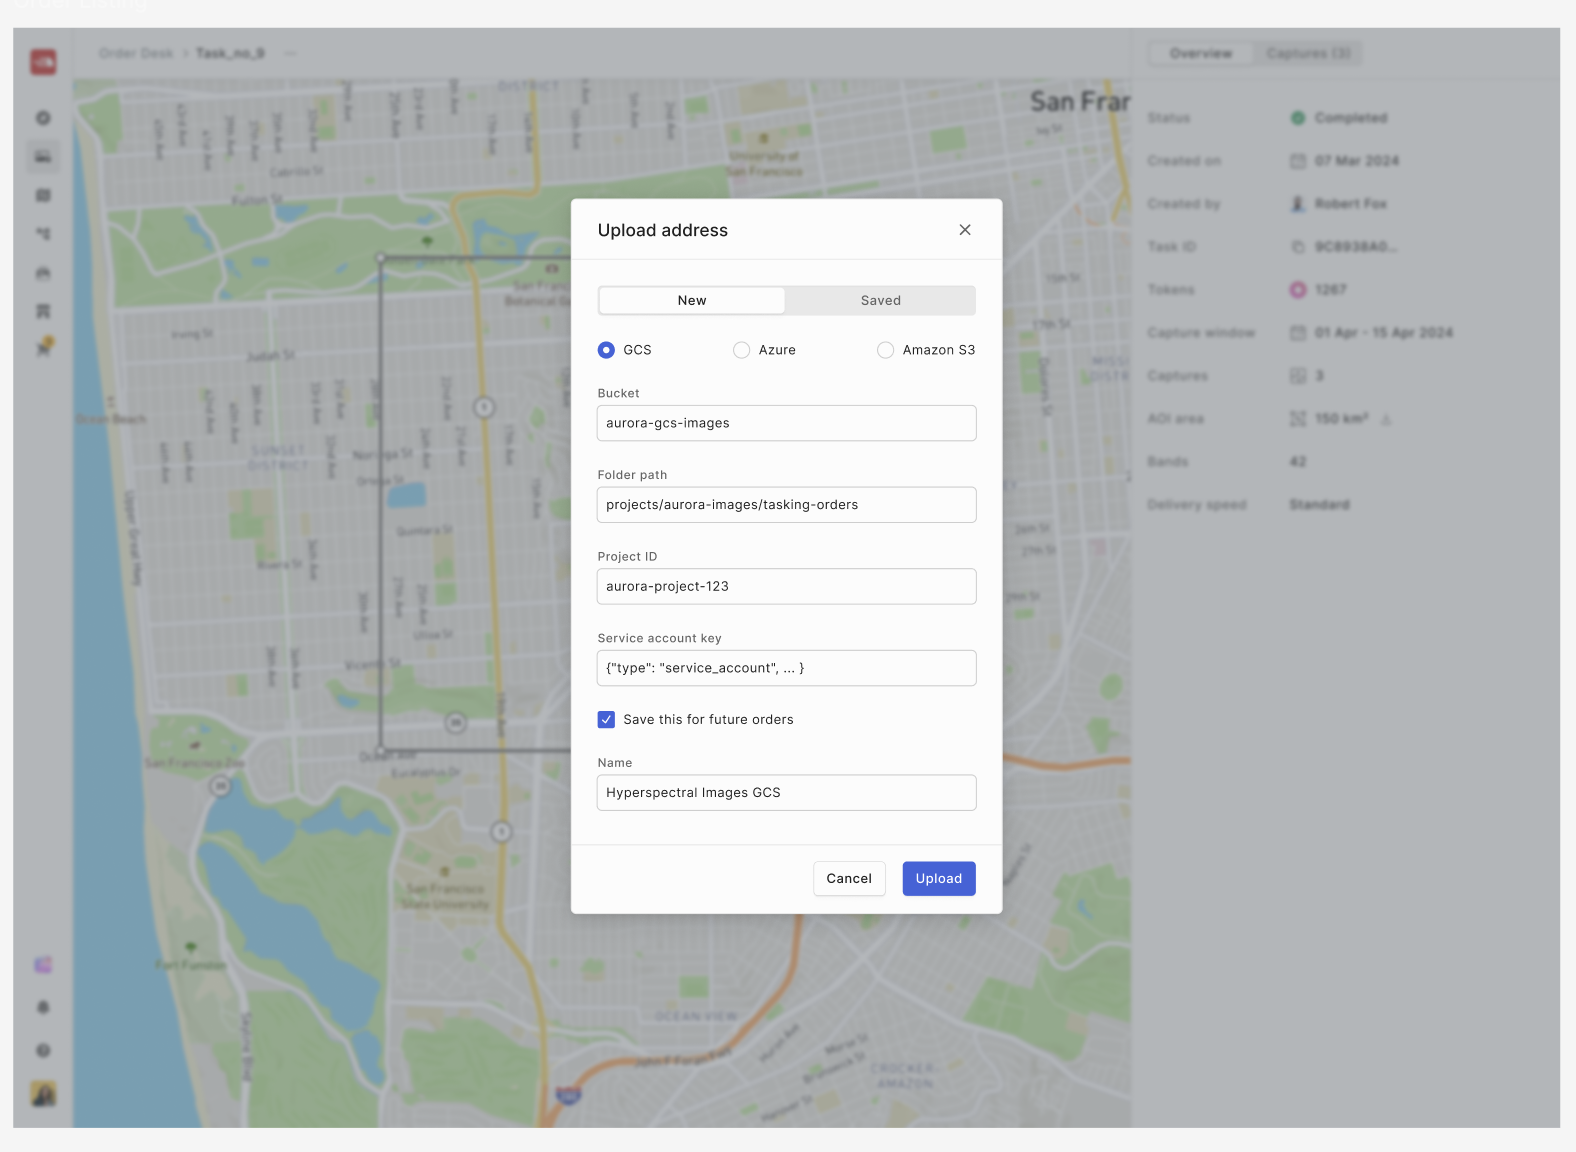
Task: Click the AOI area square icon
Action: (x=1298, y=419)
